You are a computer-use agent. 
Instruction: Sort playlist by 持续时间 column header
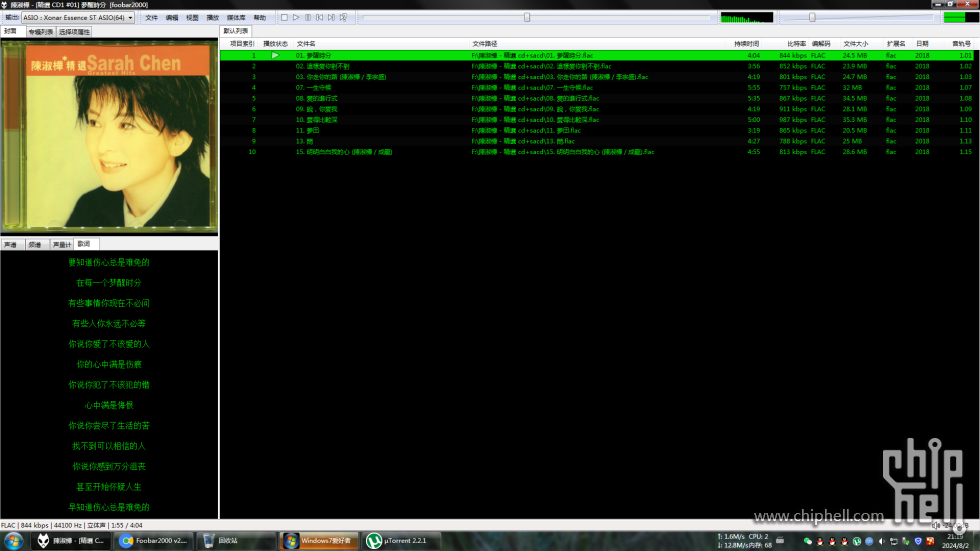746,44
